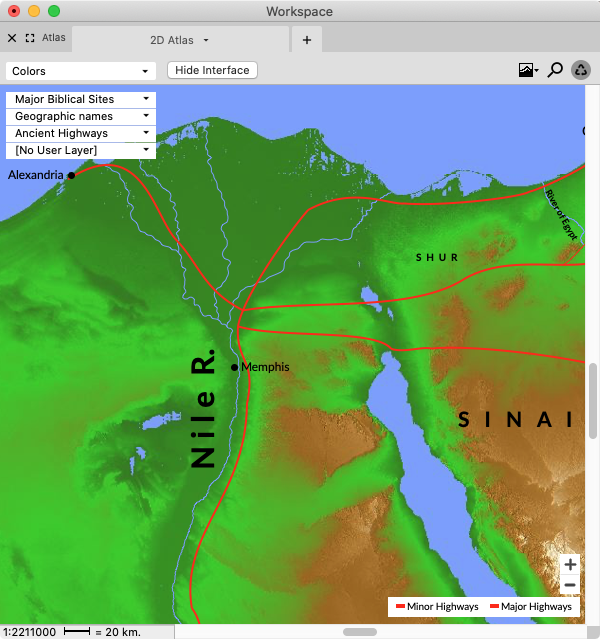Open the image export icon menu
This screenshot has height=639, width=600.
(x=528, y=70)
